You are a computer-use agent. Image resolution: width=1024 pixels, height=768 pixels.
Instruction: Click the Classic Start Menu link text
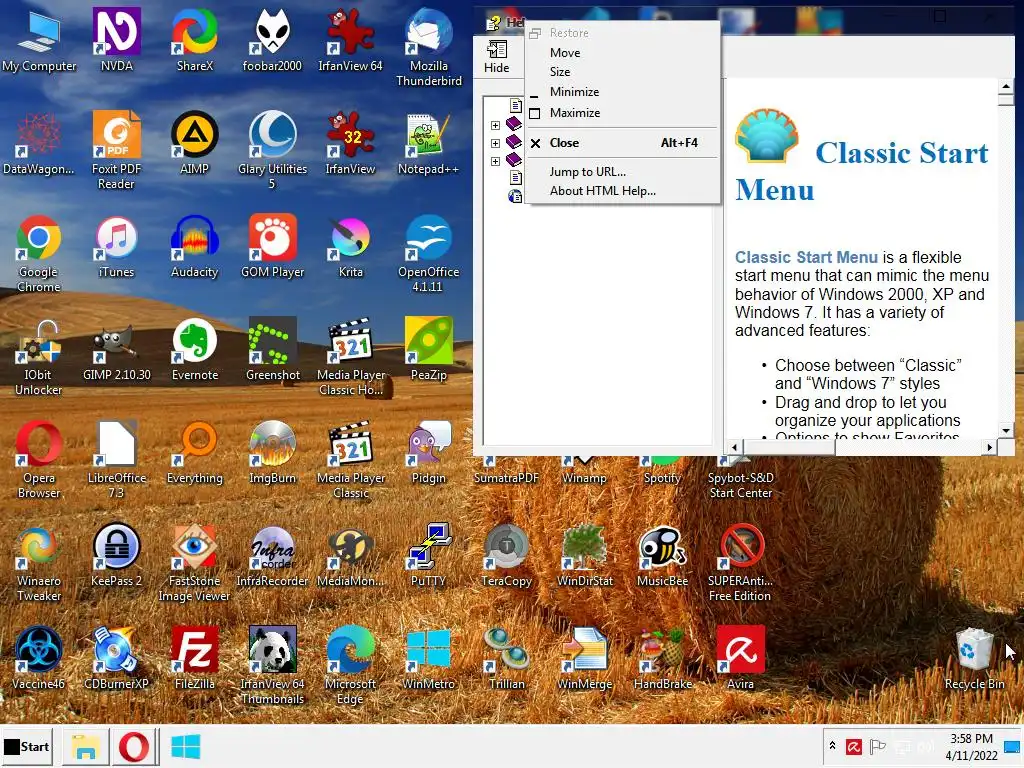click(x=806, y=257)
